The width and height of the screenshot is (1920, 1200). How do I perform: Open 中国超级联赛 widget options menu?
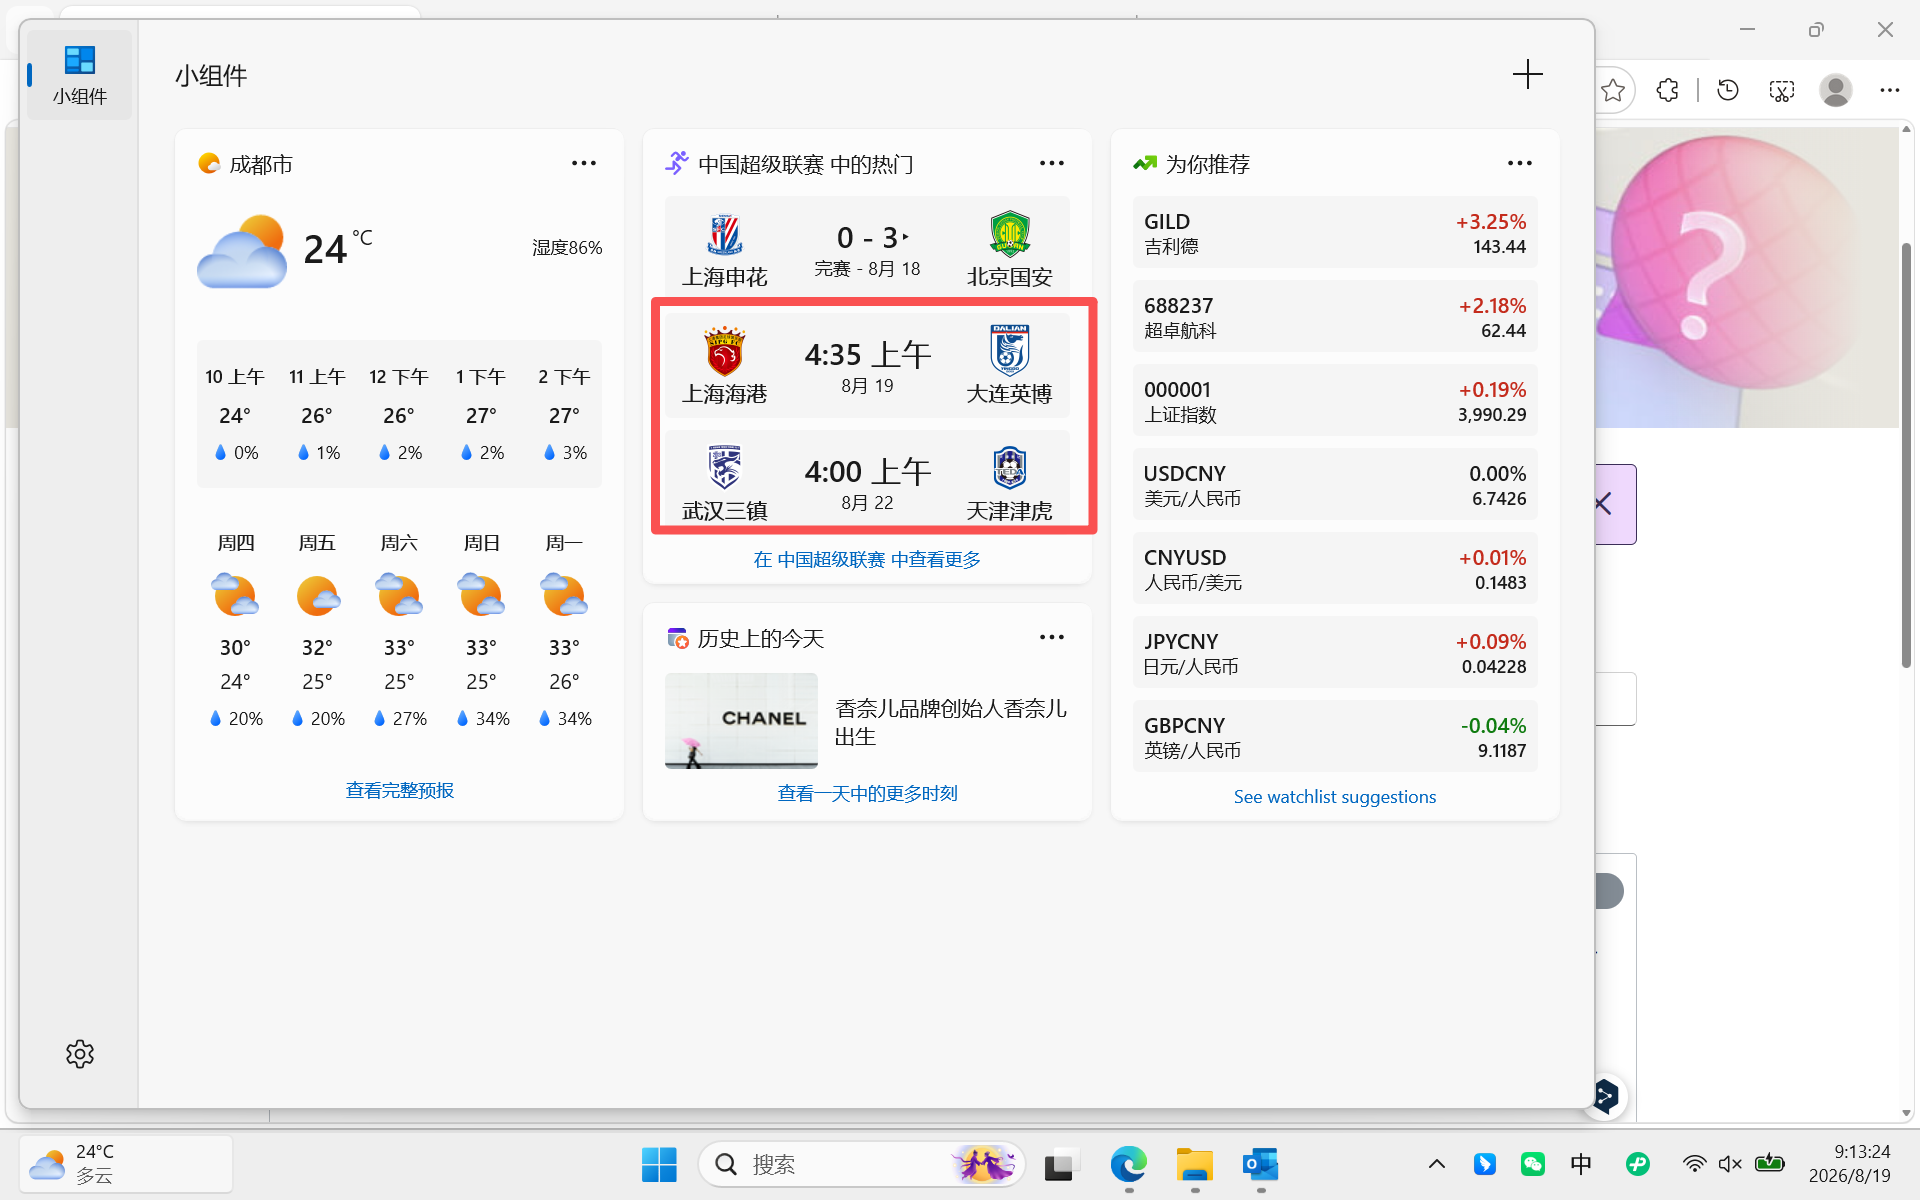1052,163
